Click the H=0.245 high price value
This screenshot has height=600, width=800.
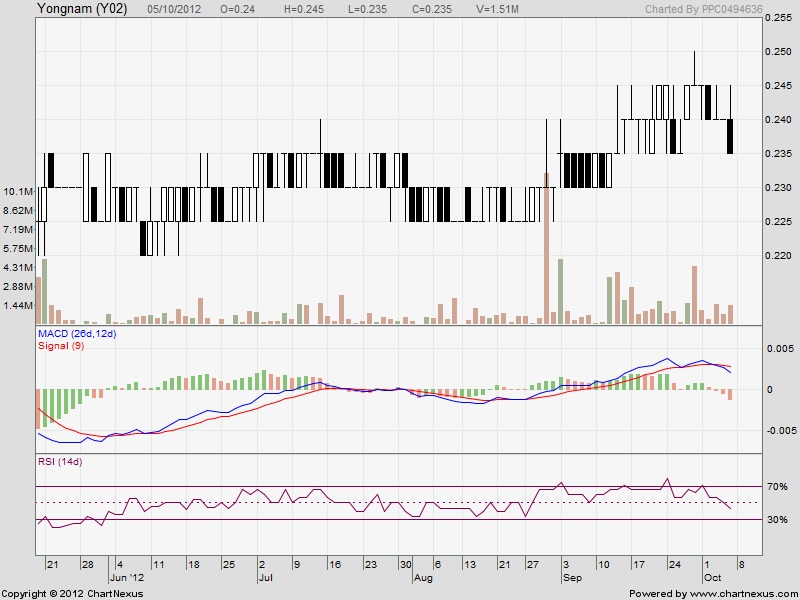pyautogui.click(x=304, y=9)
